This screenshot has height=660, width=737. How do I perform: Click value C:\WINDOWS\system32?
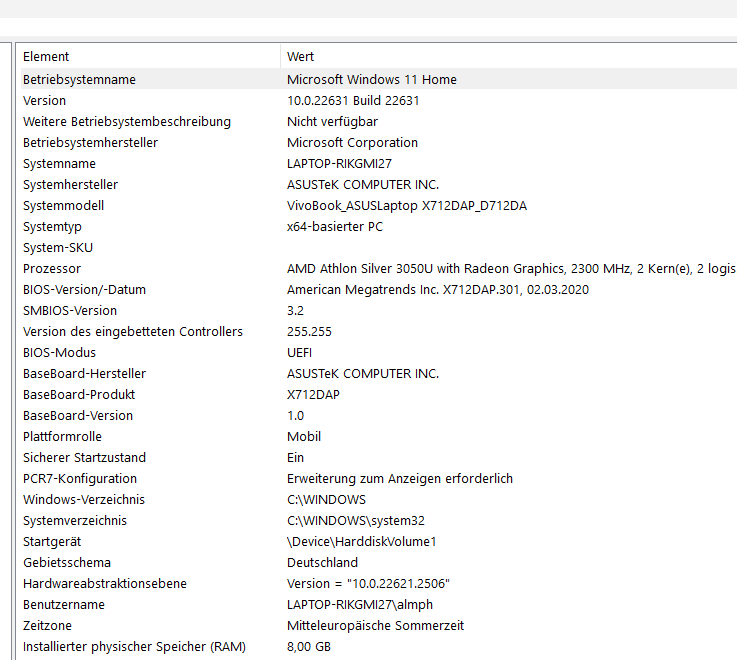tap(356, 520)
